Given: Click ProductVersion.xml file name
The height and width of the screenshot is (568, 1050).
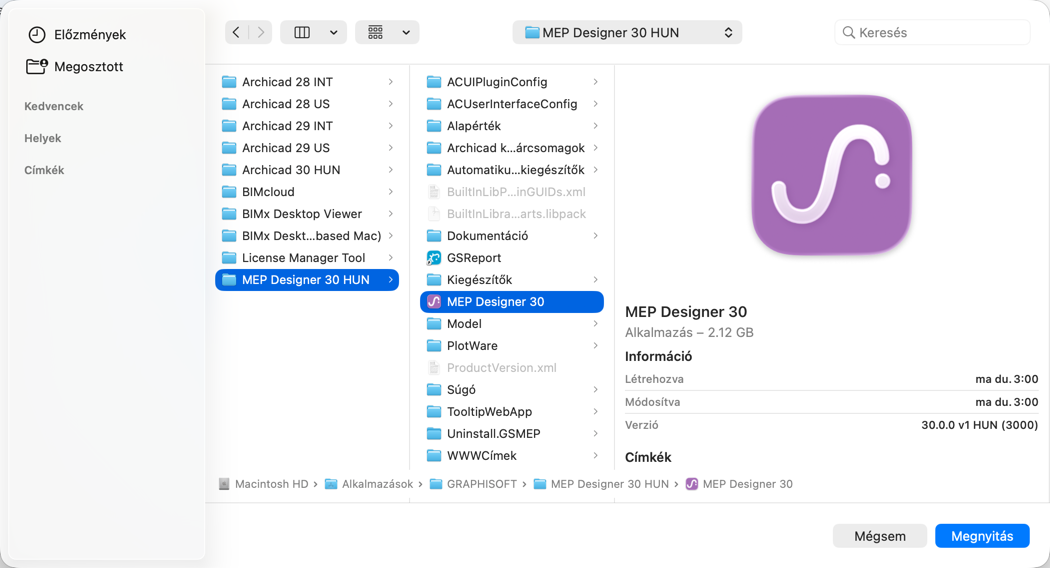Looking at the screenshot, I should coord(502,368).
